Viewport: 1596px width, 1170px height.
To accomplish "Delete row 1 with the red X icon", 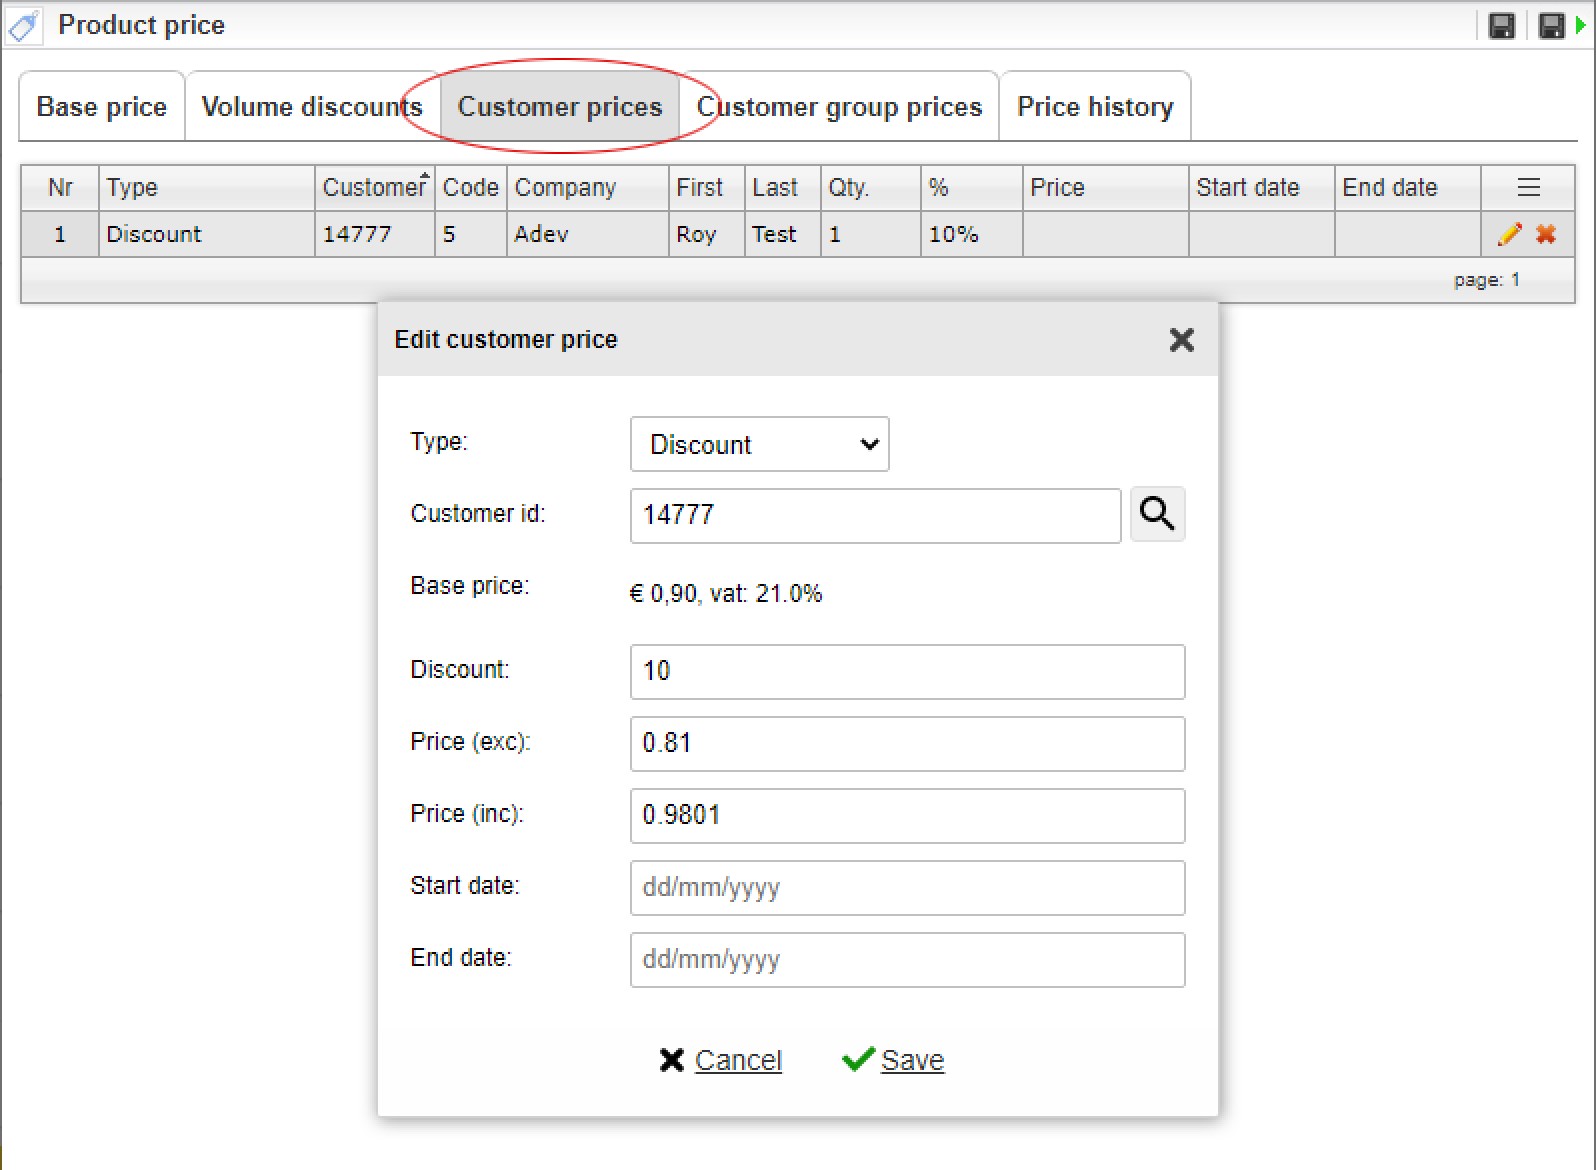I will [x=1546, y=234].
